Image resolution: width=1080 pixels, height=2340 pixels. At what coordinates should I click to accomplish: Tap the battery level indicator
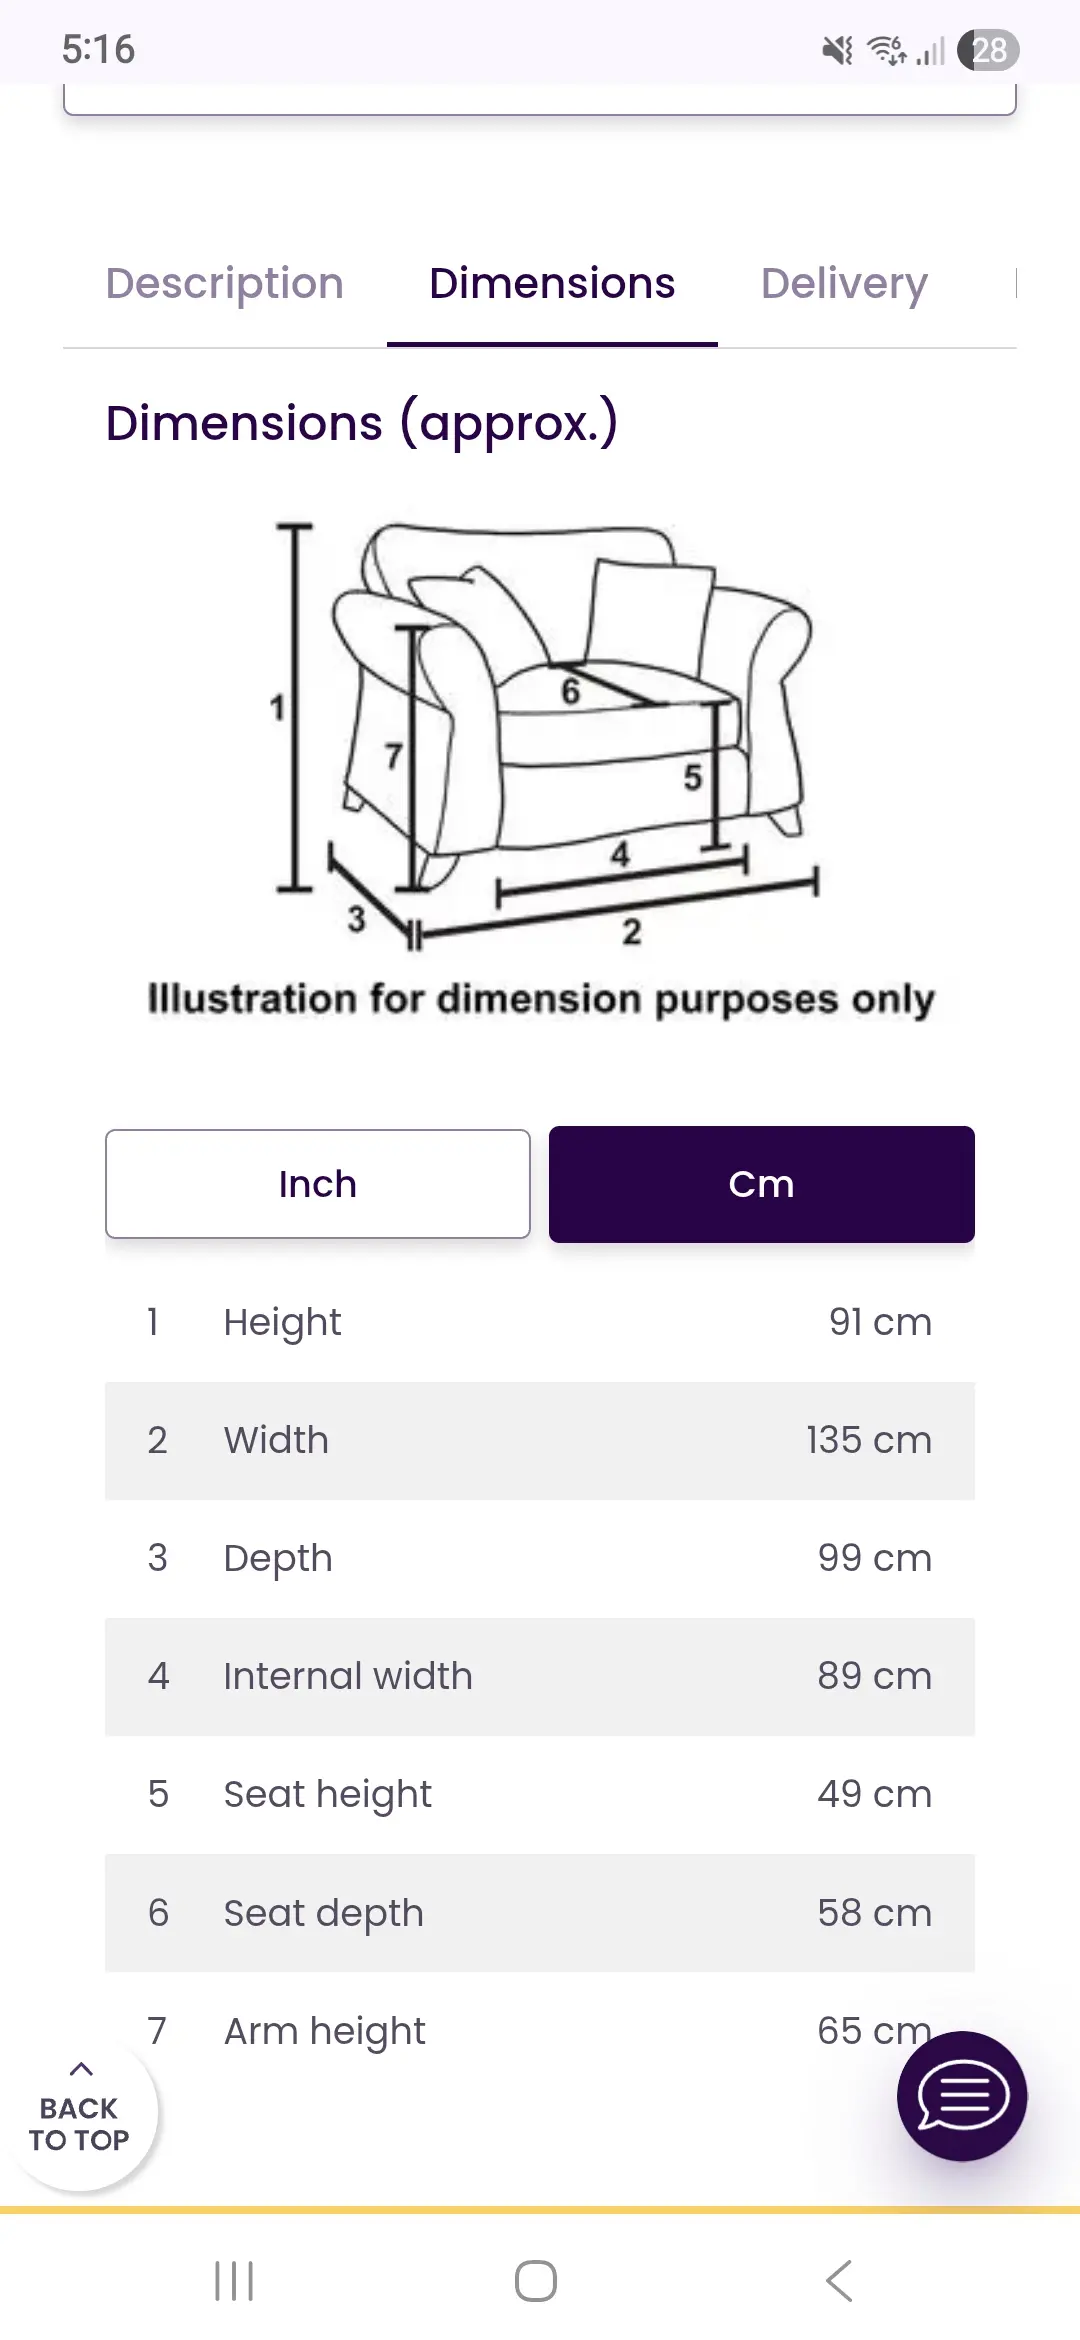(x=987, y=50)
